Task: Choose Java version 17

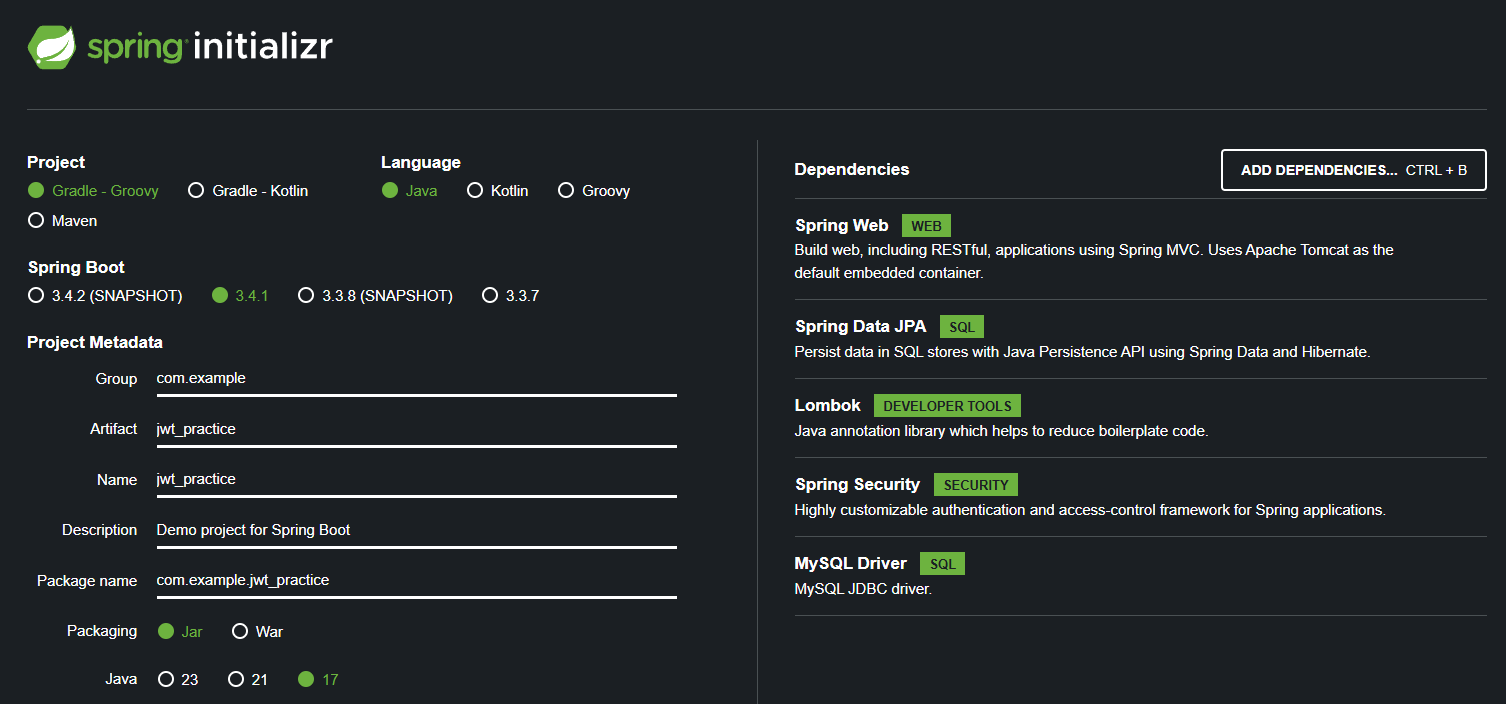Action: [x=319, y=679]
